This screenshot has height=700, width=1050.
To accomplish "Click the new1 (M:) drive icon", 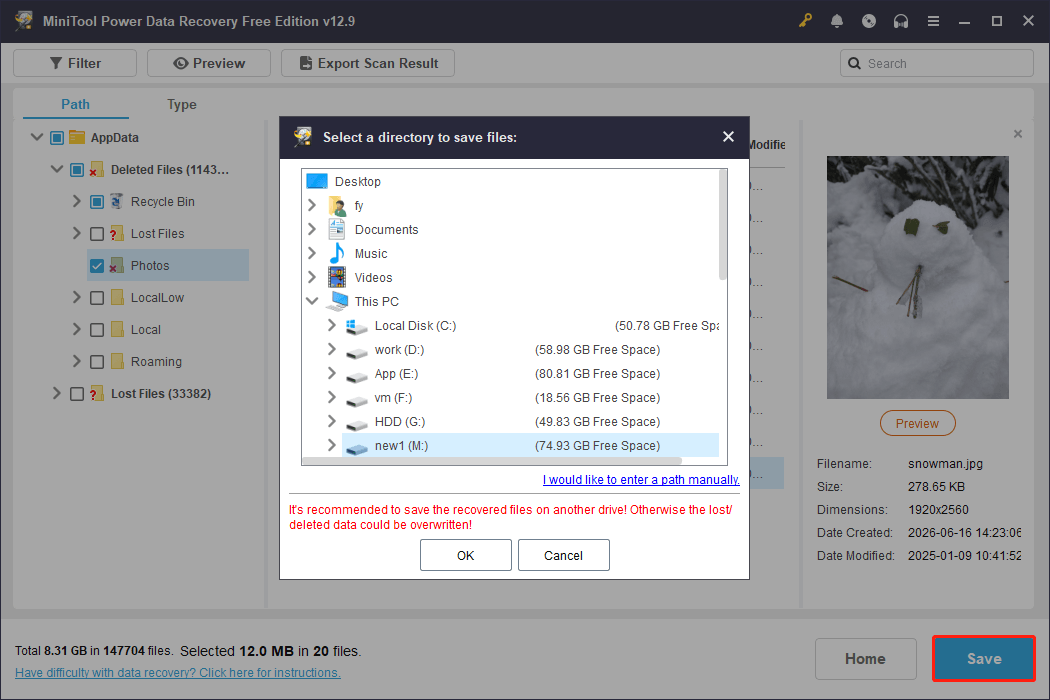I will pos(357,447).
